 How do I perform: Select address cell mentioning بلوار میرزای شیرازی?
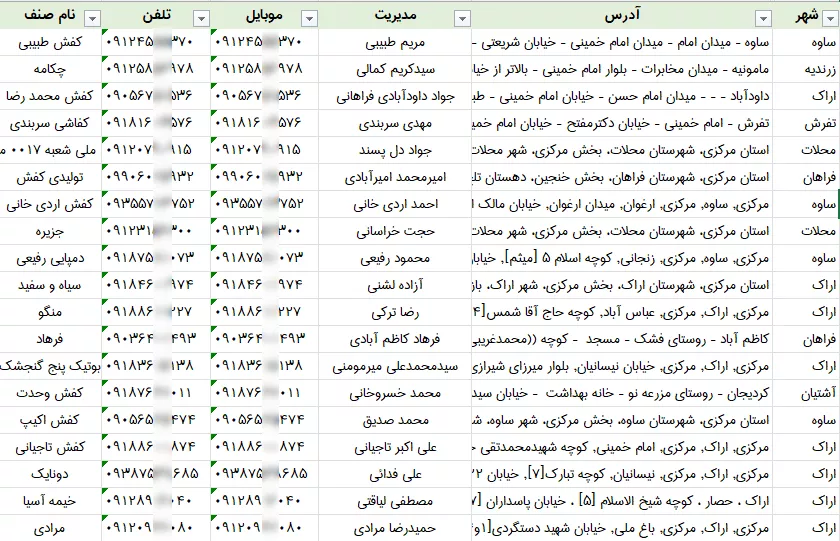[x=622, y=366]
